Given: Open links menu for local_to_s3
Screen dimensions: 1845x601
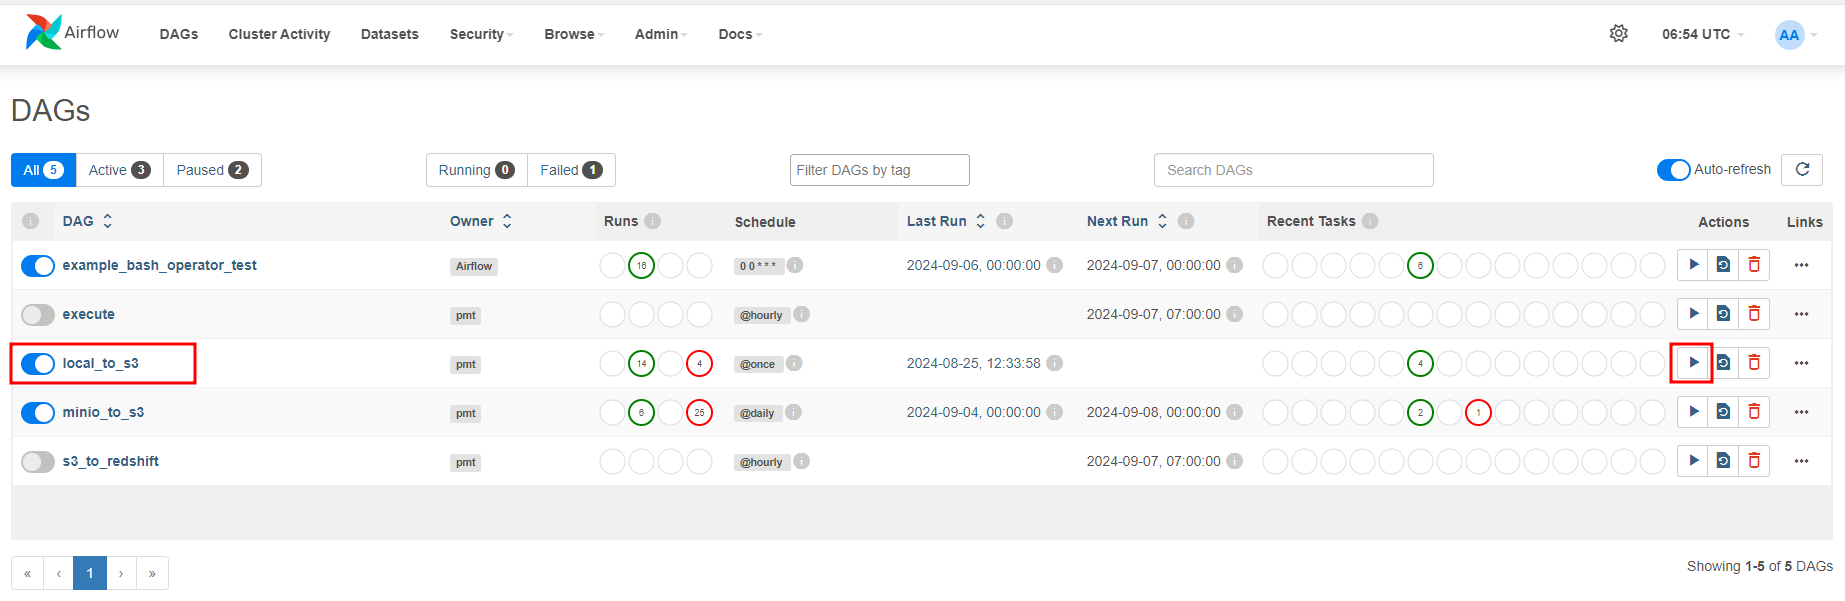Looking at the screenshot, I should click(1801, 363).
